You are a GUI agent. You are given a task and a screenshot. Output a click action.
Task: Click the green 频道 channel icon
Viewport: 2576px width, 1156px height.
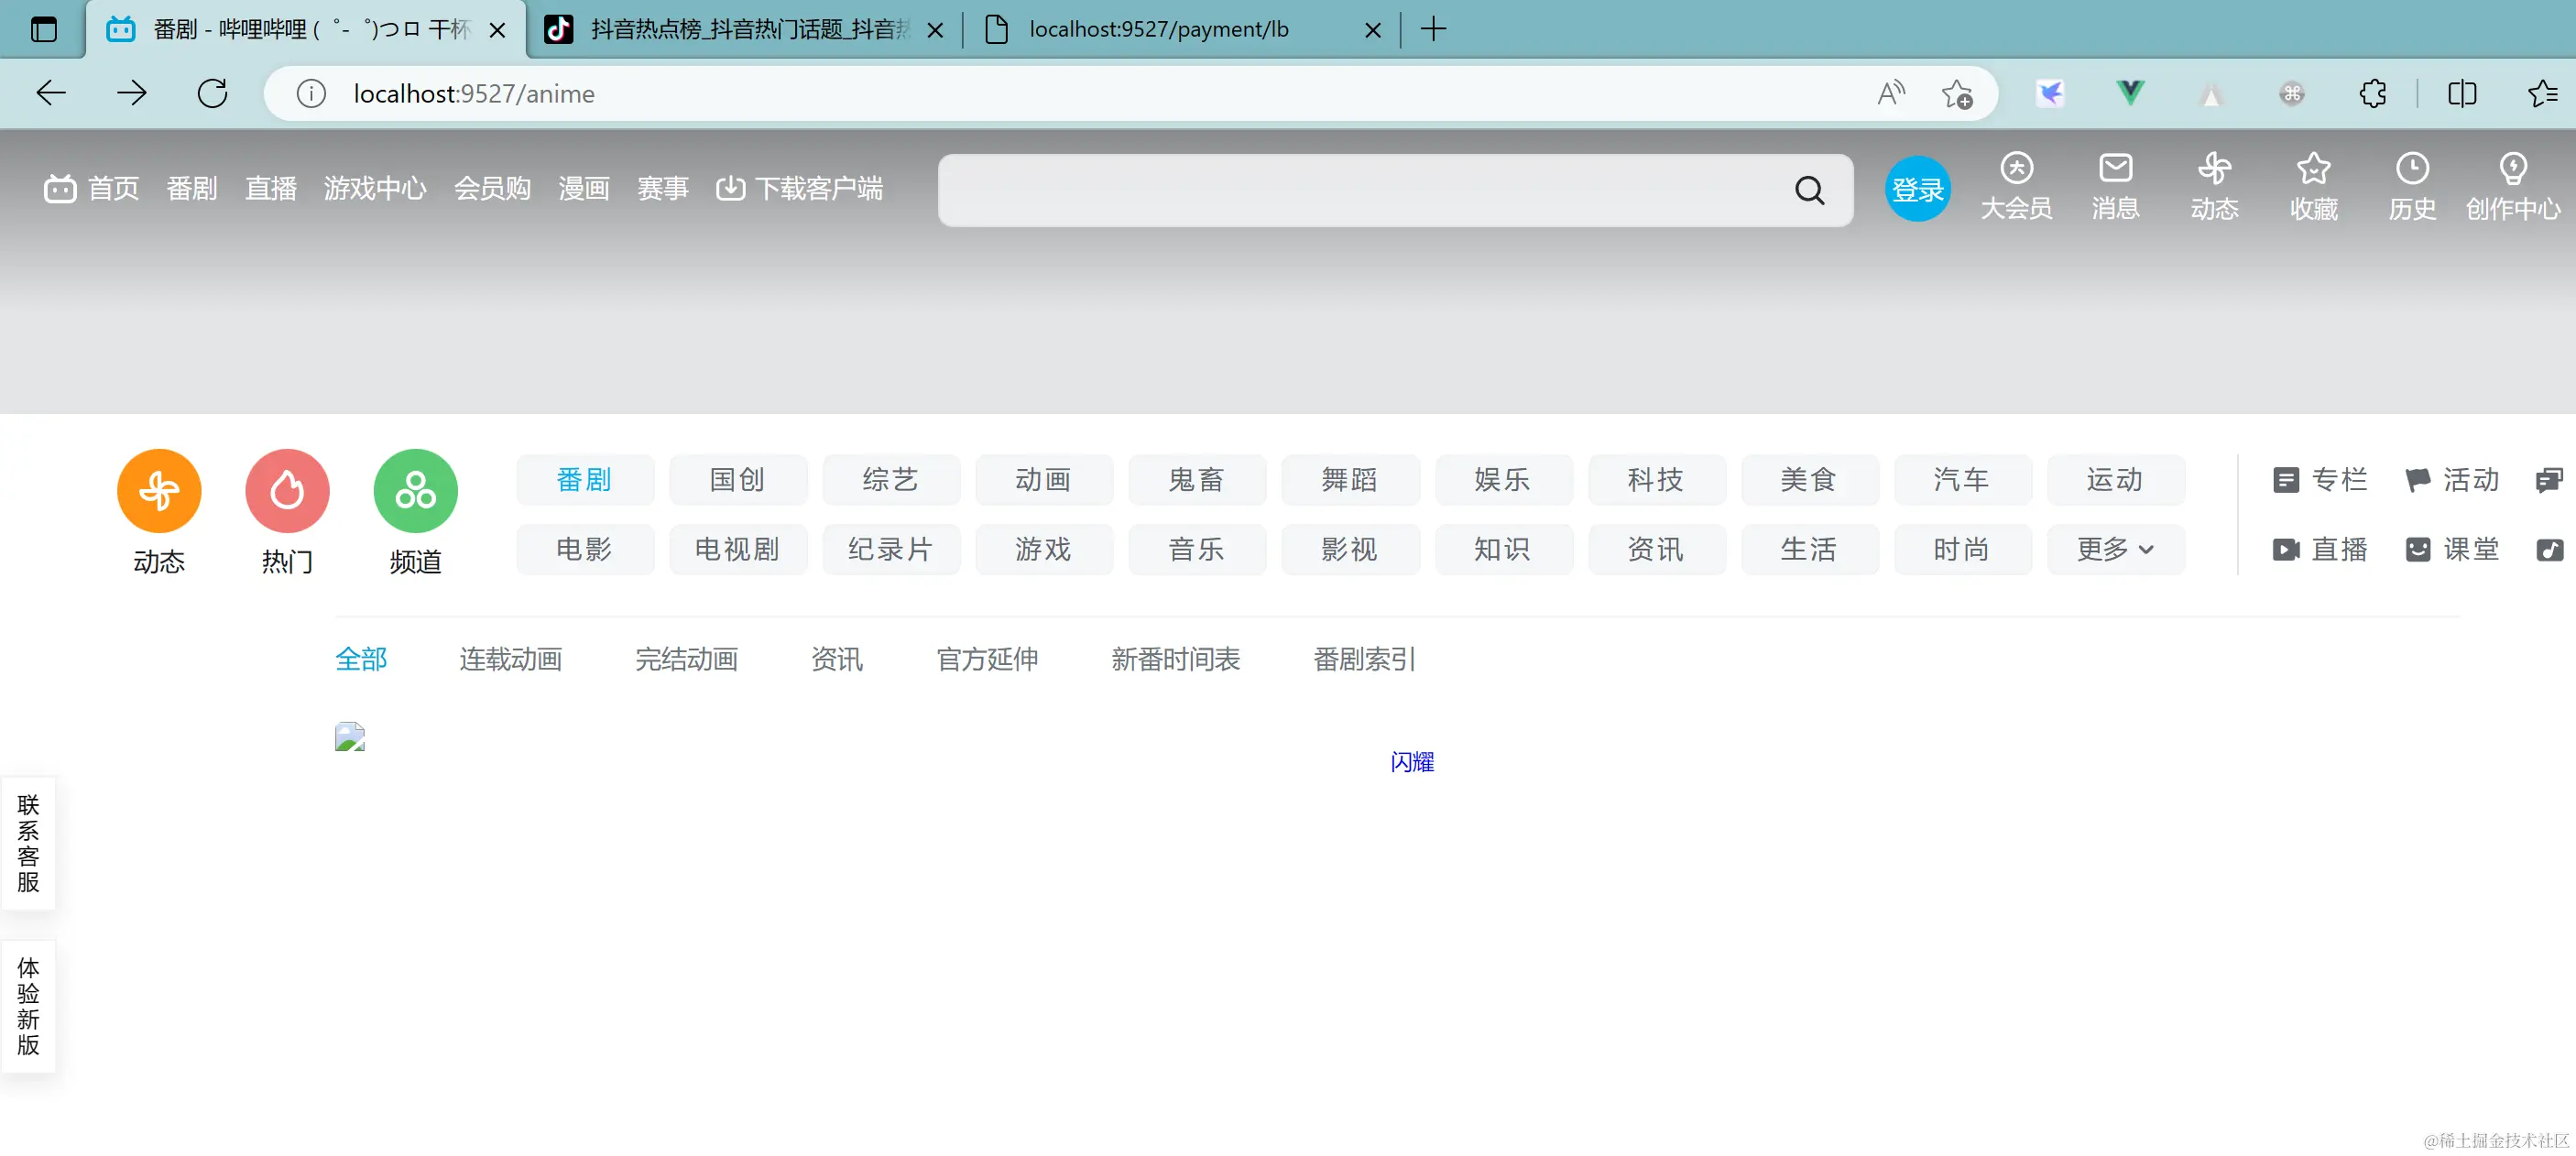pyautogui.click(x=415, y=491)
